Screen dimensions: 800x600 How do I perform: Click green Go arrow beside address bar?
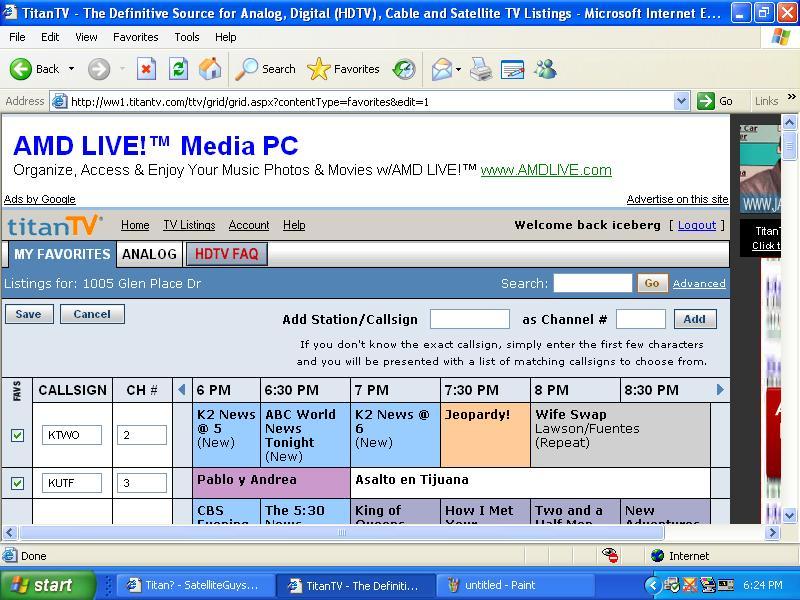706,101
